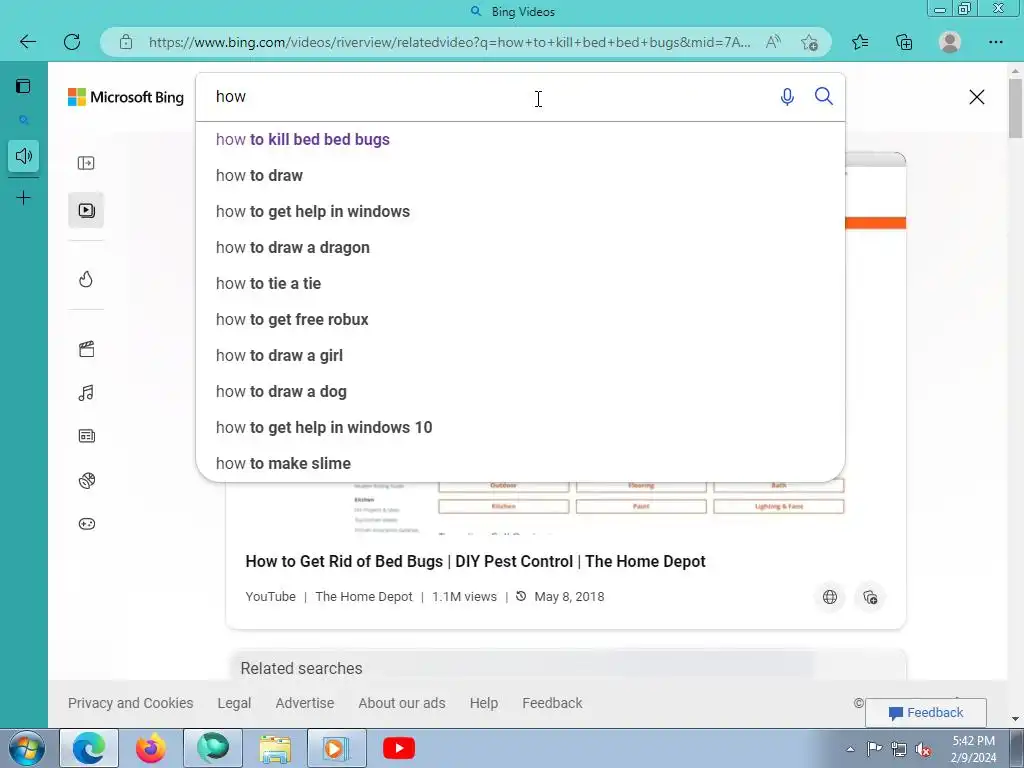Select suggestion 'how to get free robux'
The image size is (1024, 768).
coord(520,319)
